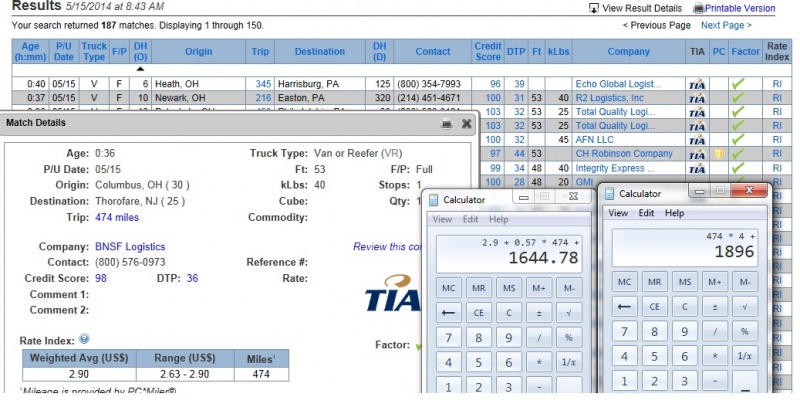Open Integrity Express company link
The width and height of the screenshot is (800, 407).
pos(615,168)
